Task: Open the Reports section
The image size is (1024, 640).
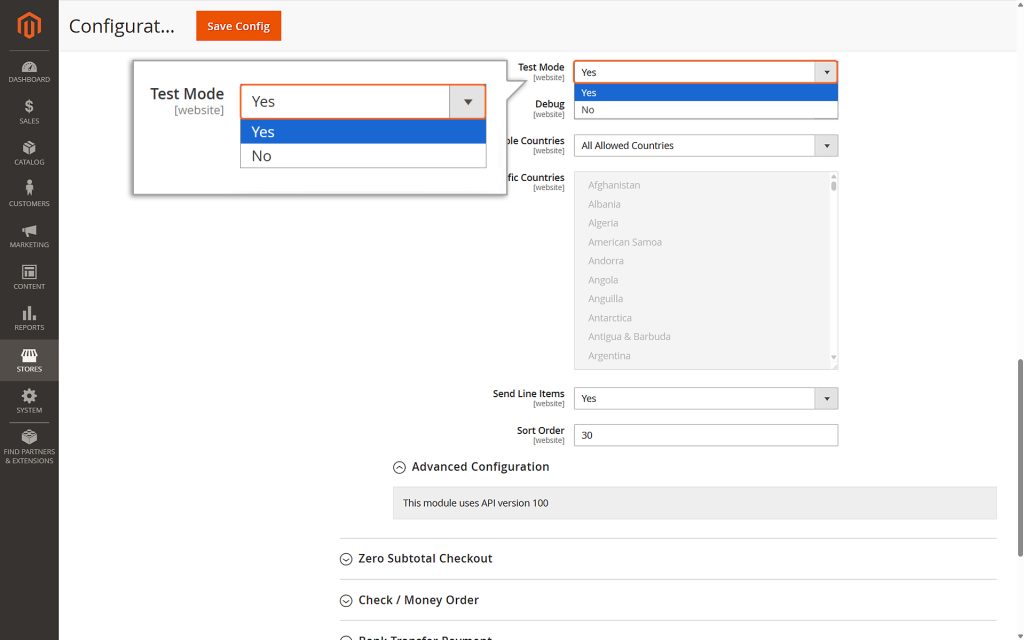Action: [29, 318]
